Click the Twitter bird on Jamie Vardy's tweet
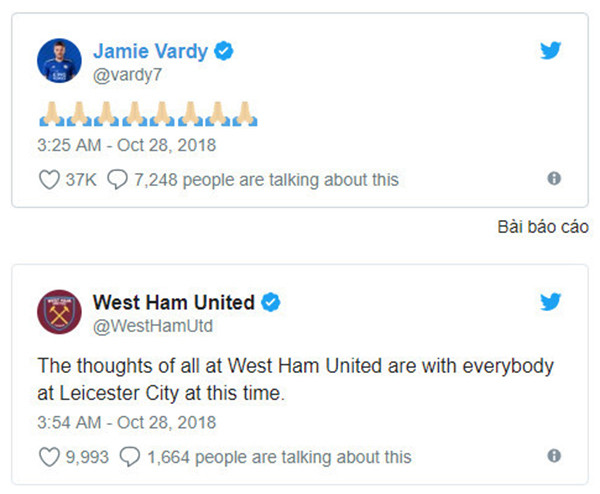Screen dimensions: 600x494 point(551,51)
